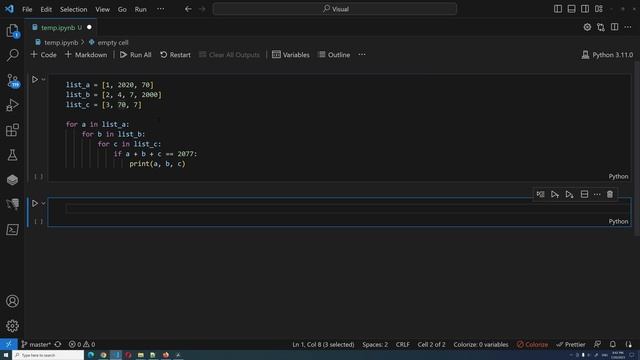The height and width of the screenshot is (360, 640).
Task: Open more cell actions menu
Action: (597, 195)
